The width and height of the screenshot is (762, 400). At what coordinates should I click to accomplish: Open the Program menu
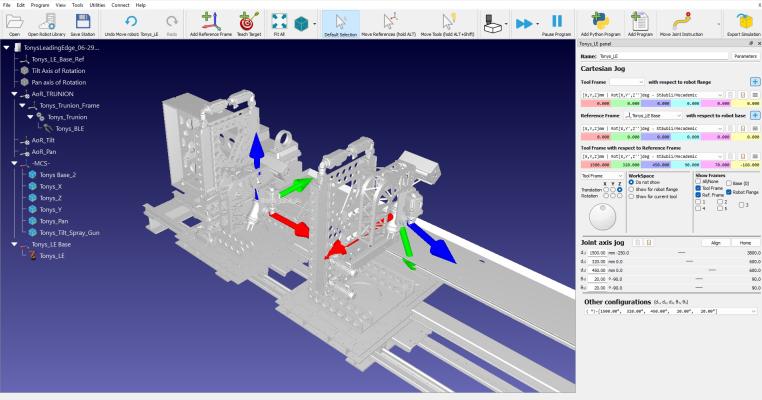[40, 5]
